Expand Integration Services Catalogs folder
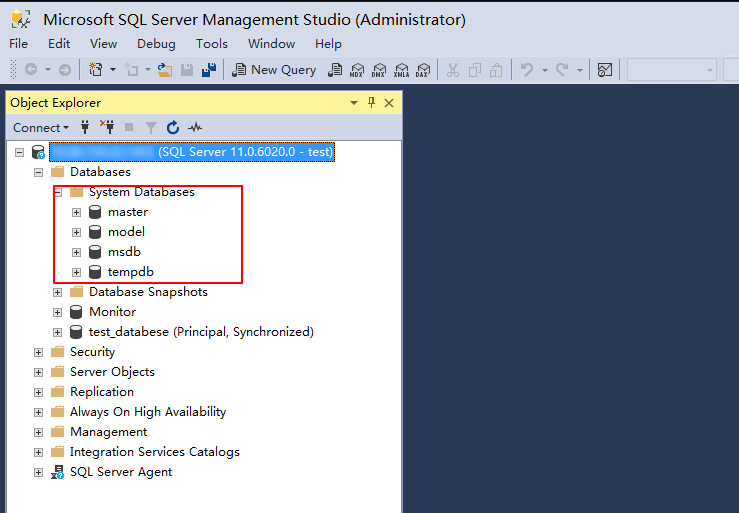The image size is (739, 513). [x=39, y=452]
